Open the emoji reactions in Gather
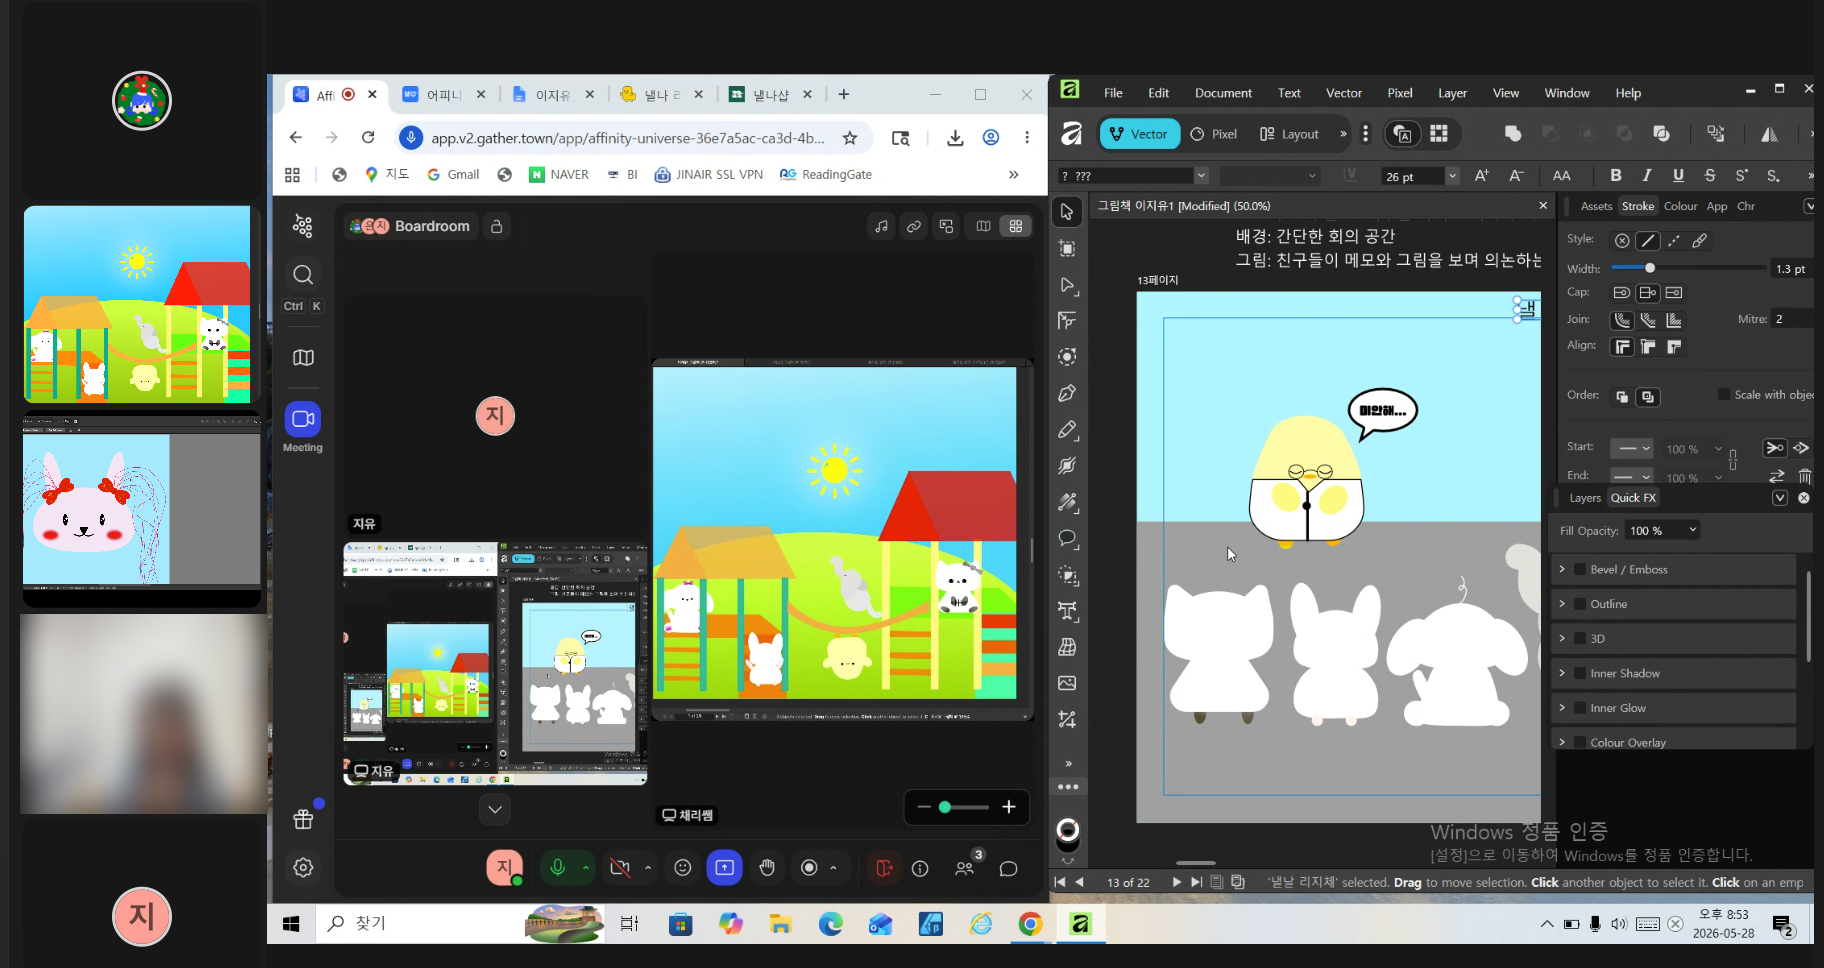This screenshot has height=968, width=1824. pyautogui.click(x=683, y=867)
